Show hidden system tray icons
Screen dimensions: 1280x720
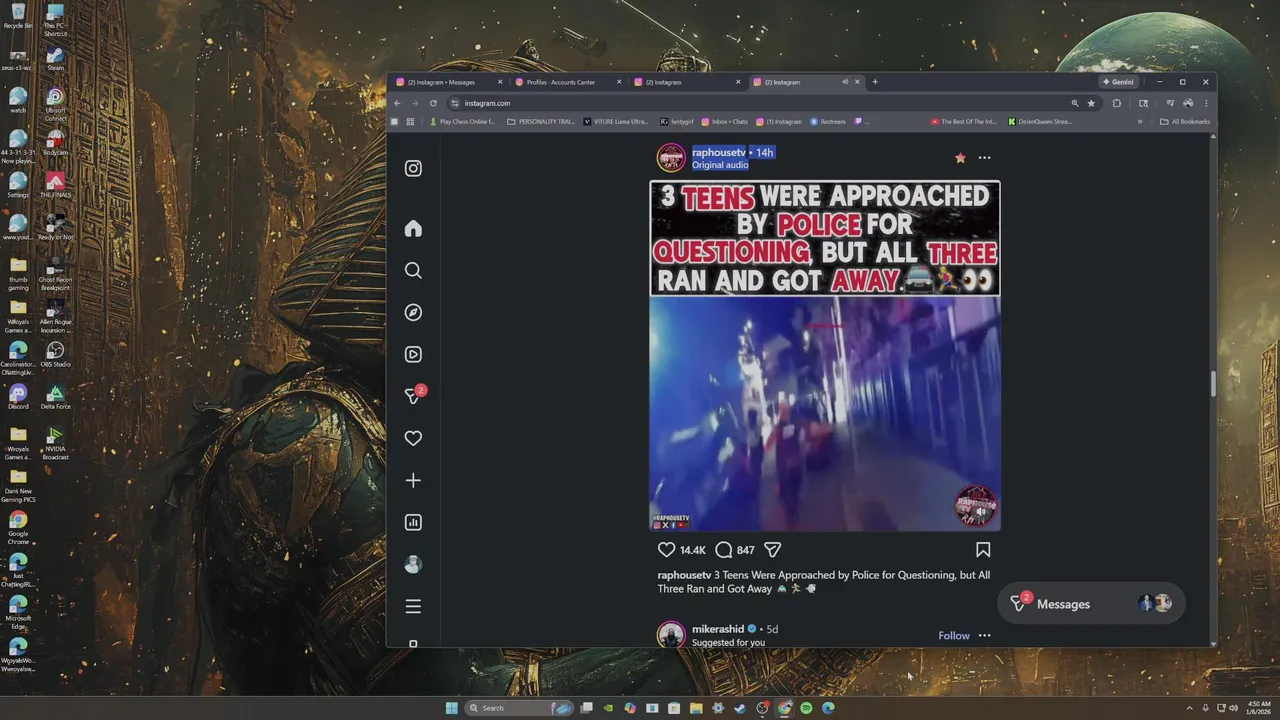point(1189,708)
